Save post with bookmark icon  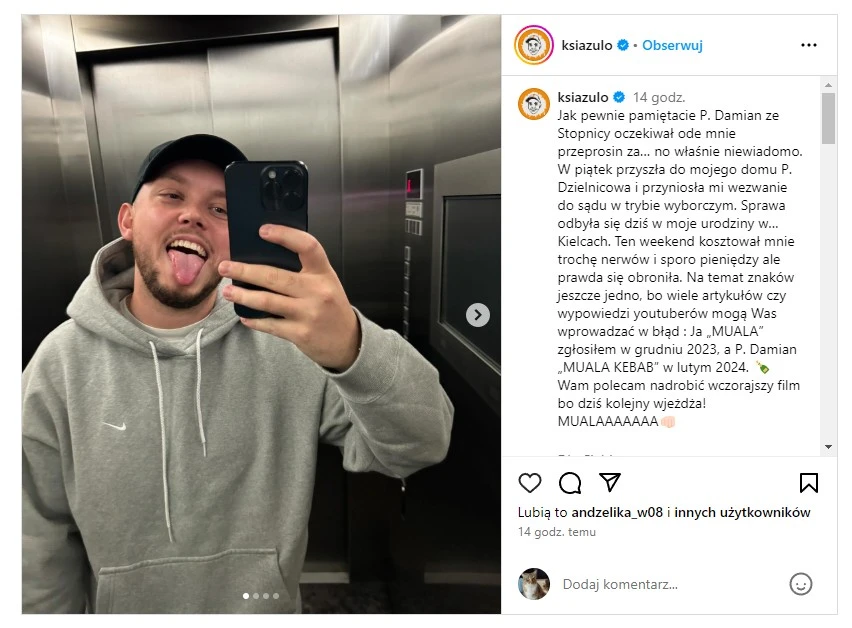[x=809, y=483]
